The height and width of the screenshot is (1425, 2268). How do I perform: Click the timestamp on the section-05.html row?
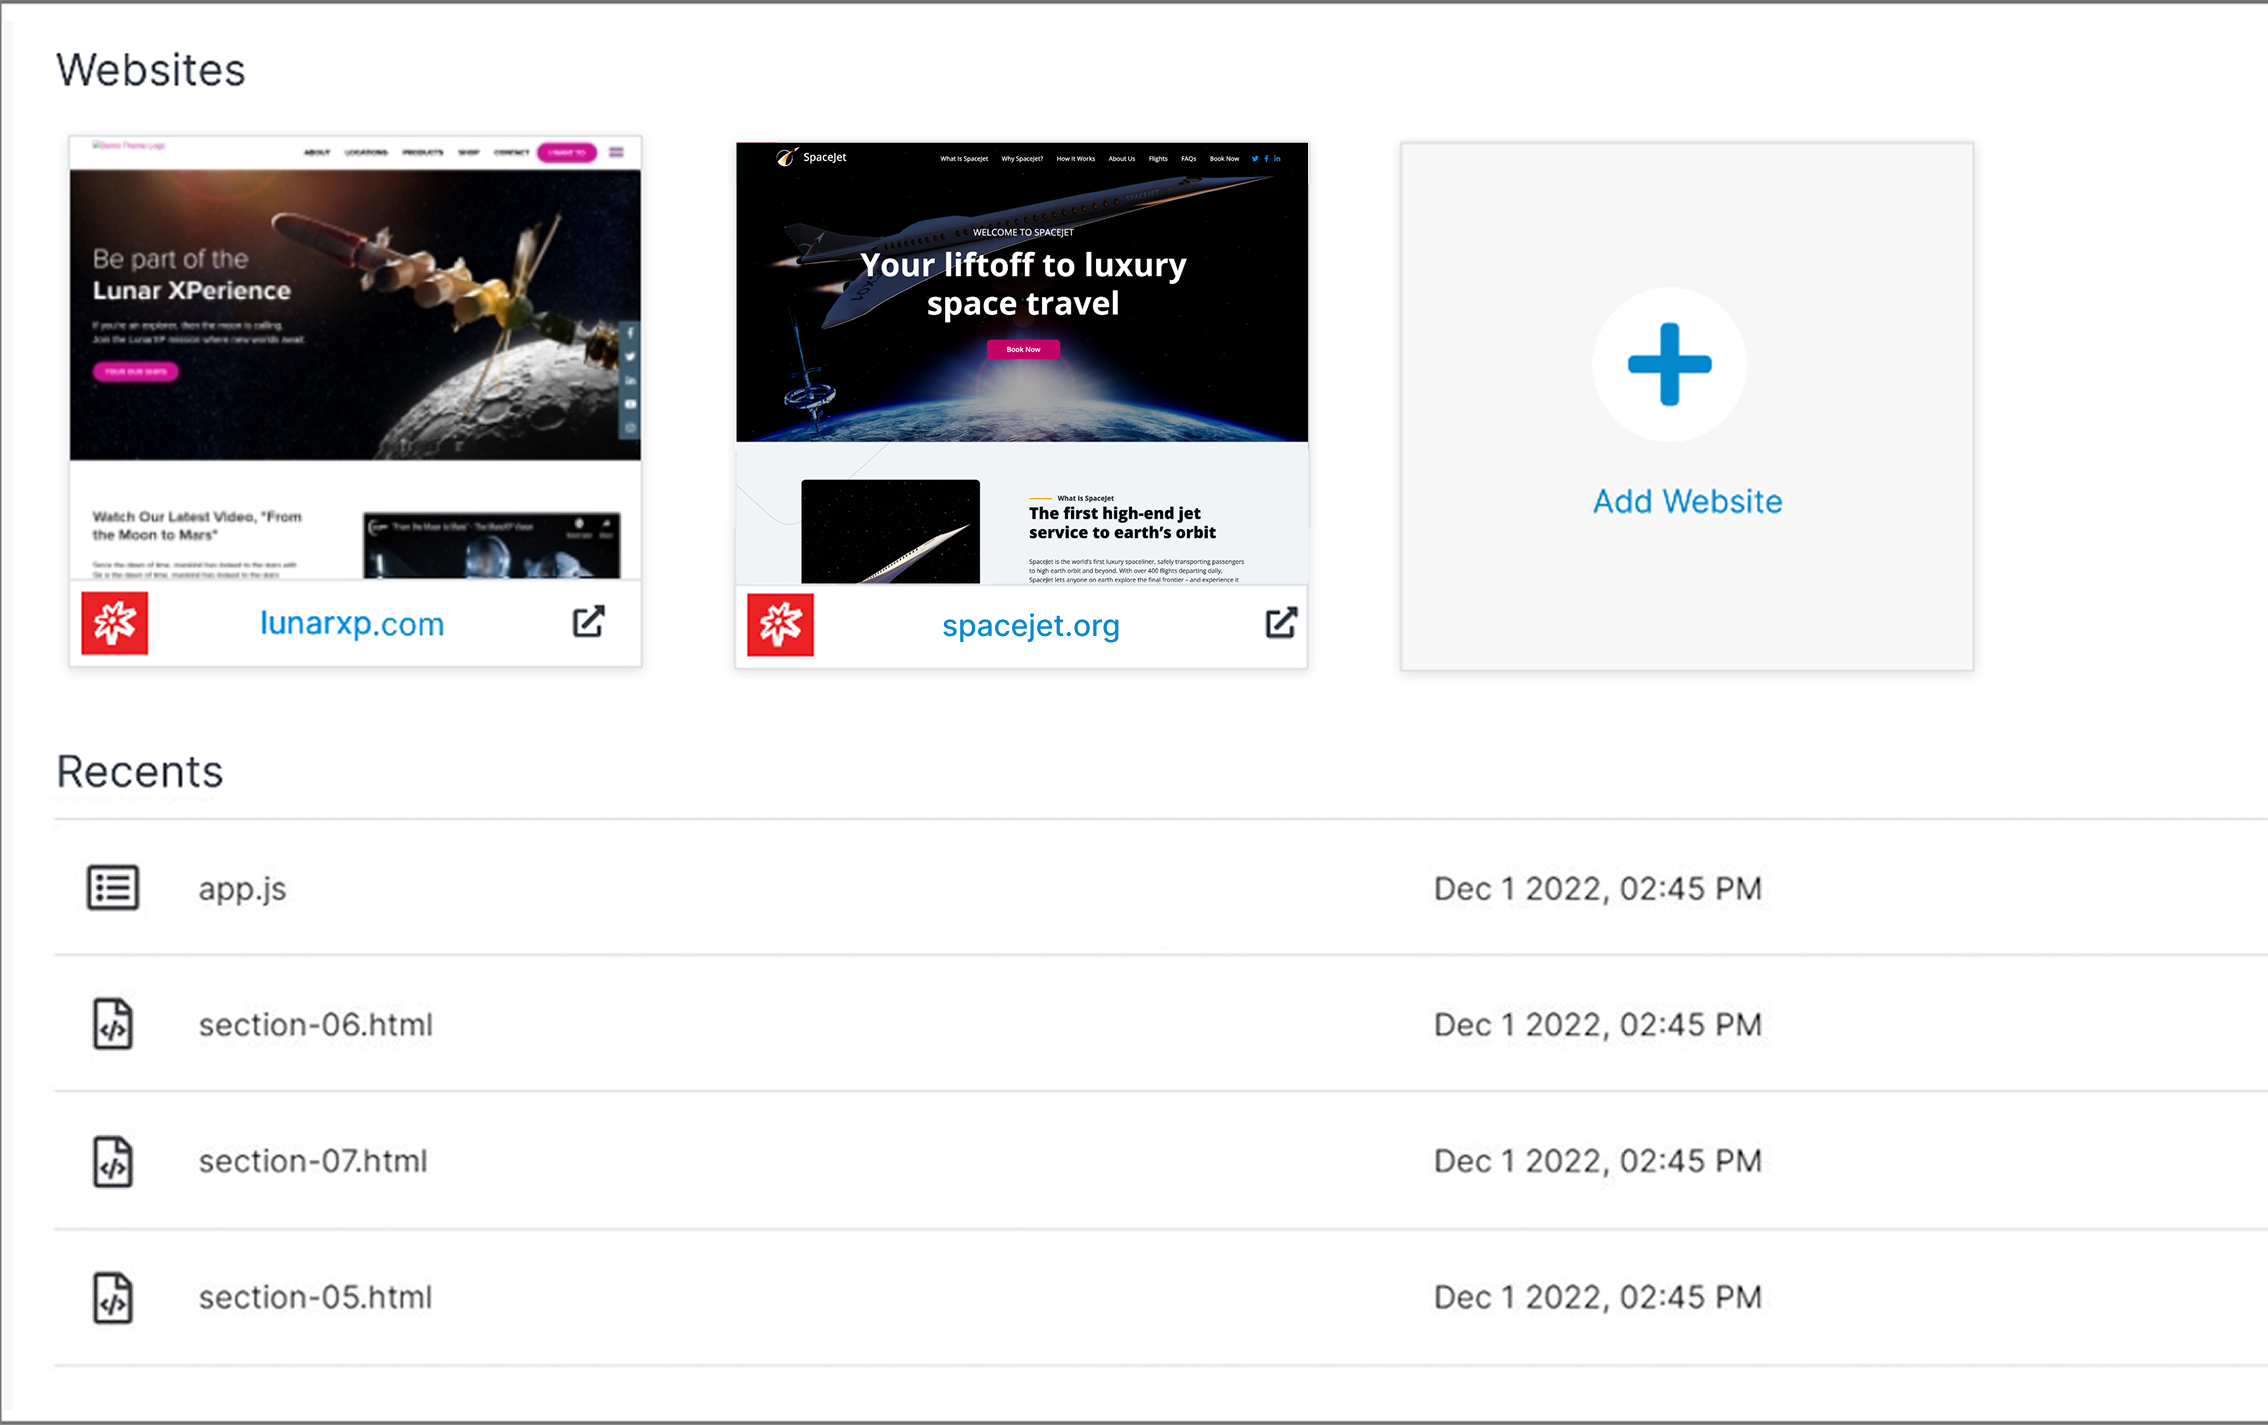pyautogui.click(x=1597, y=1297)
